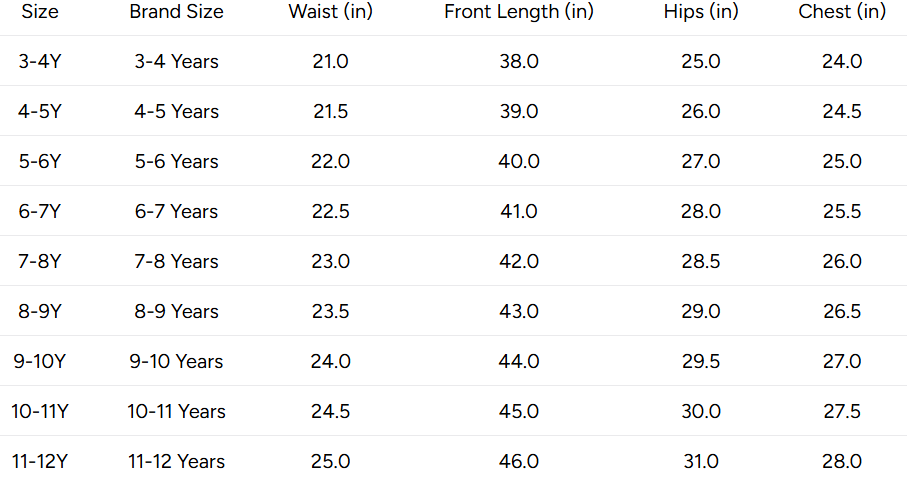Click waist value 25.0 in 11-12Y row

click(x=331, y=461)
